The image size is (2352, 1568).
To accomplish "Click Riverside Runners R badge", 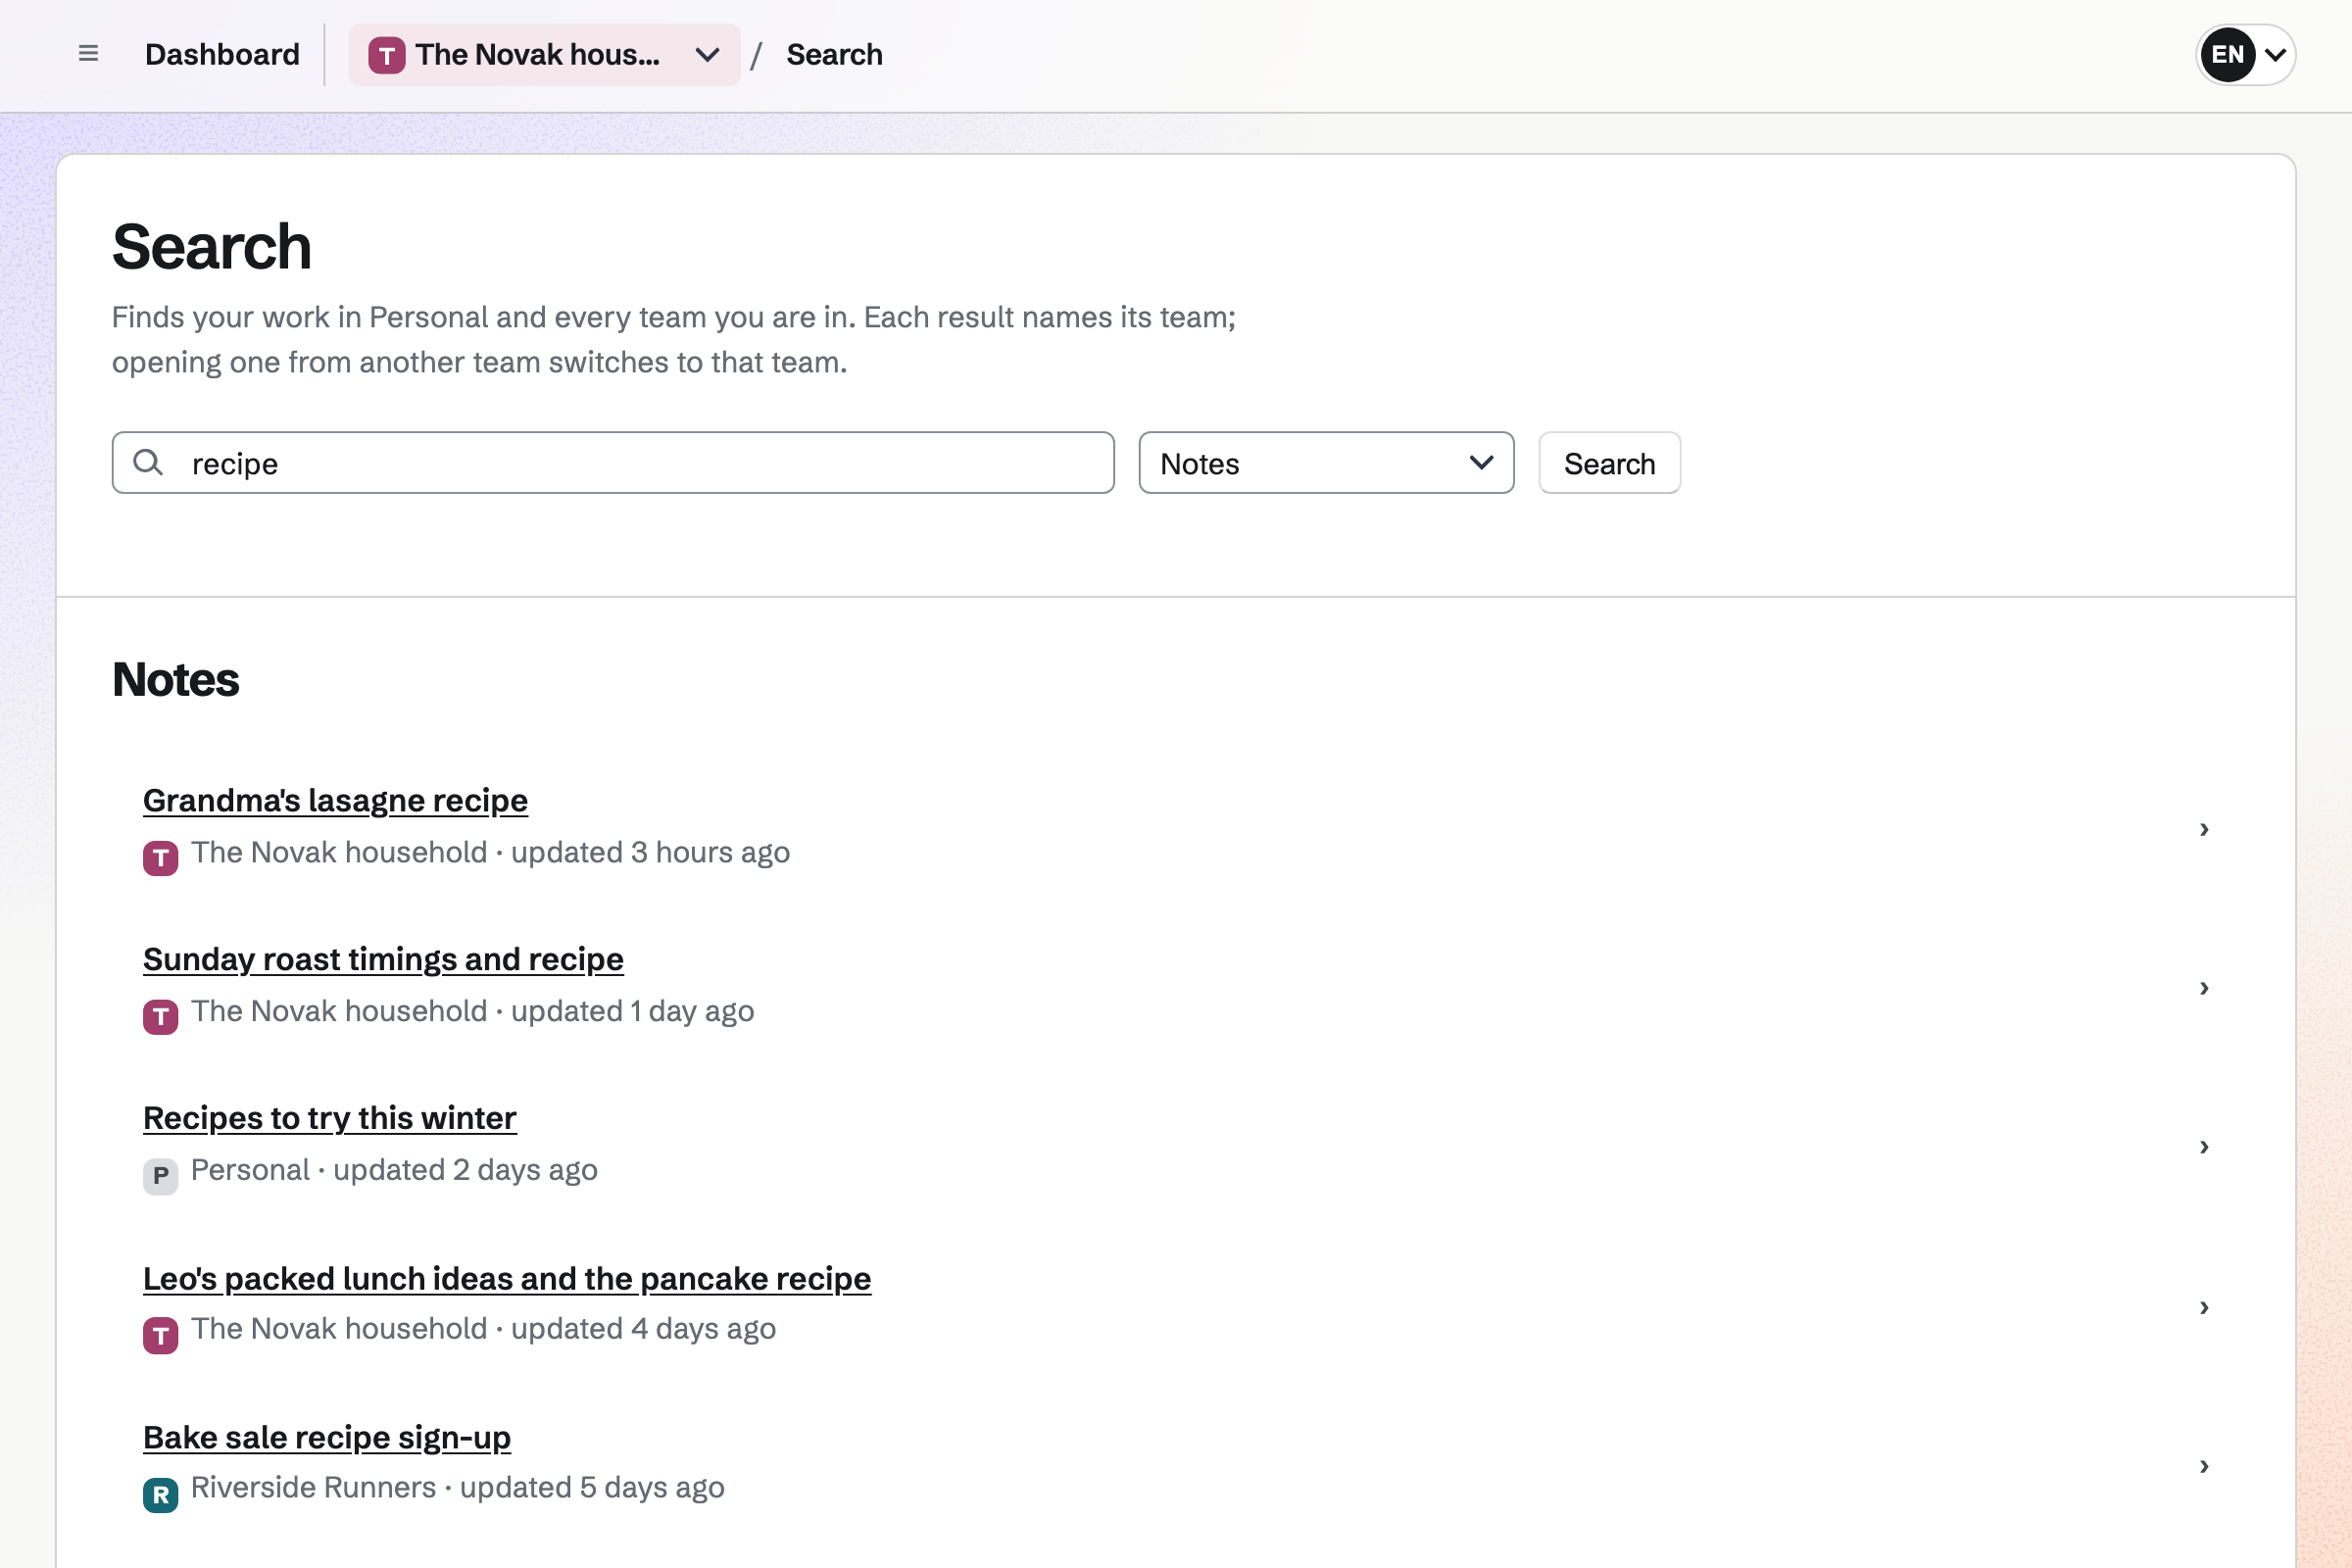I will pos(160,1495).
